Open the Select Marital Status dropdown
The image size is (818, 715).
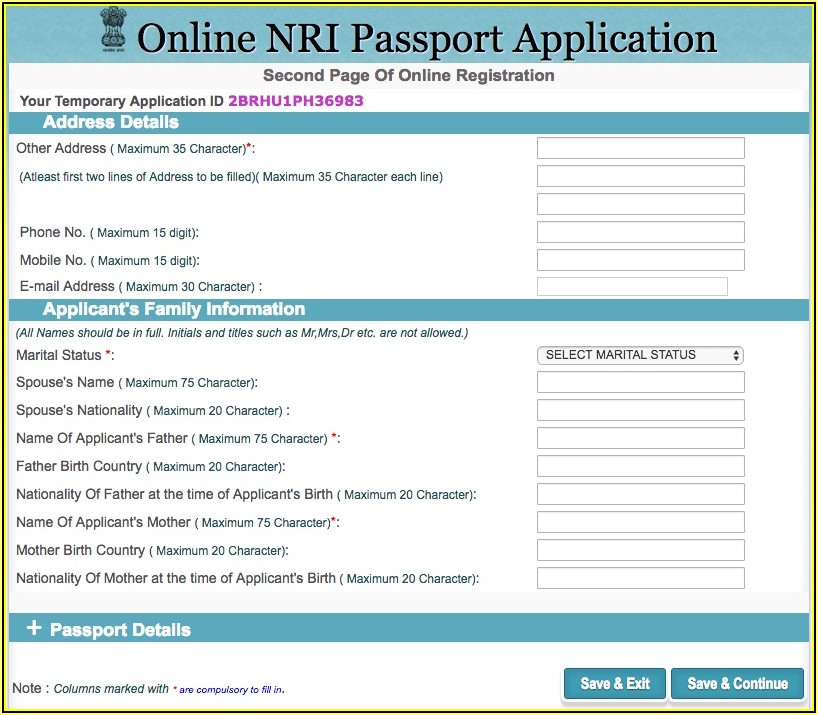[640, 355]
